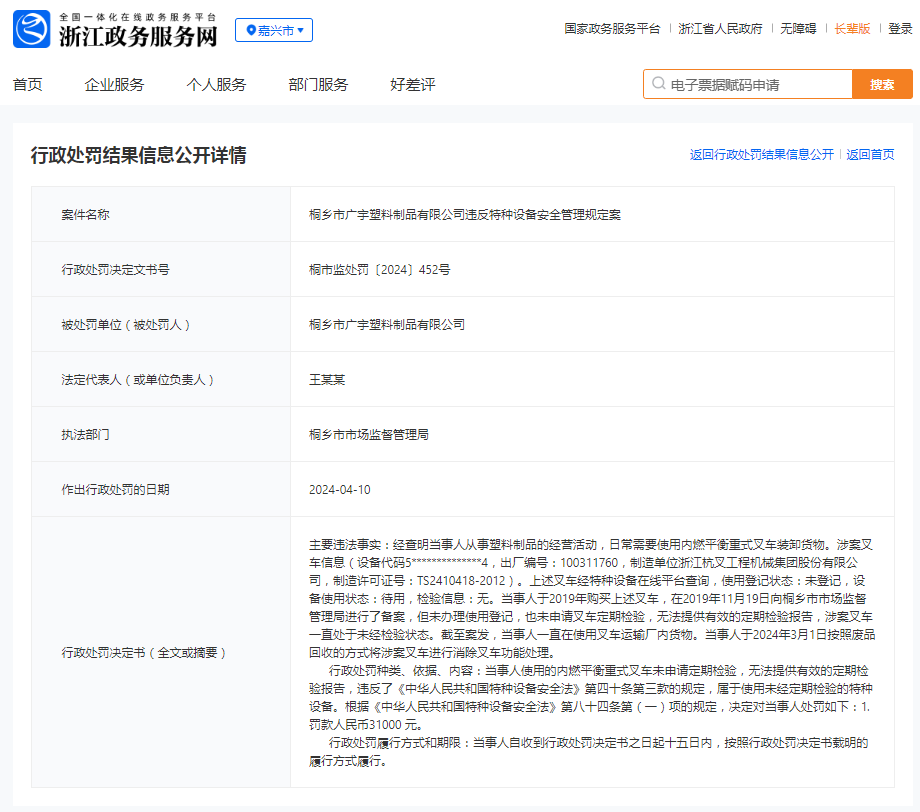Image resolution: width=920 pixels, height=812 pixels.
Task: Switch to 长辈版 elder-friendly version
Action: point(852,29)
